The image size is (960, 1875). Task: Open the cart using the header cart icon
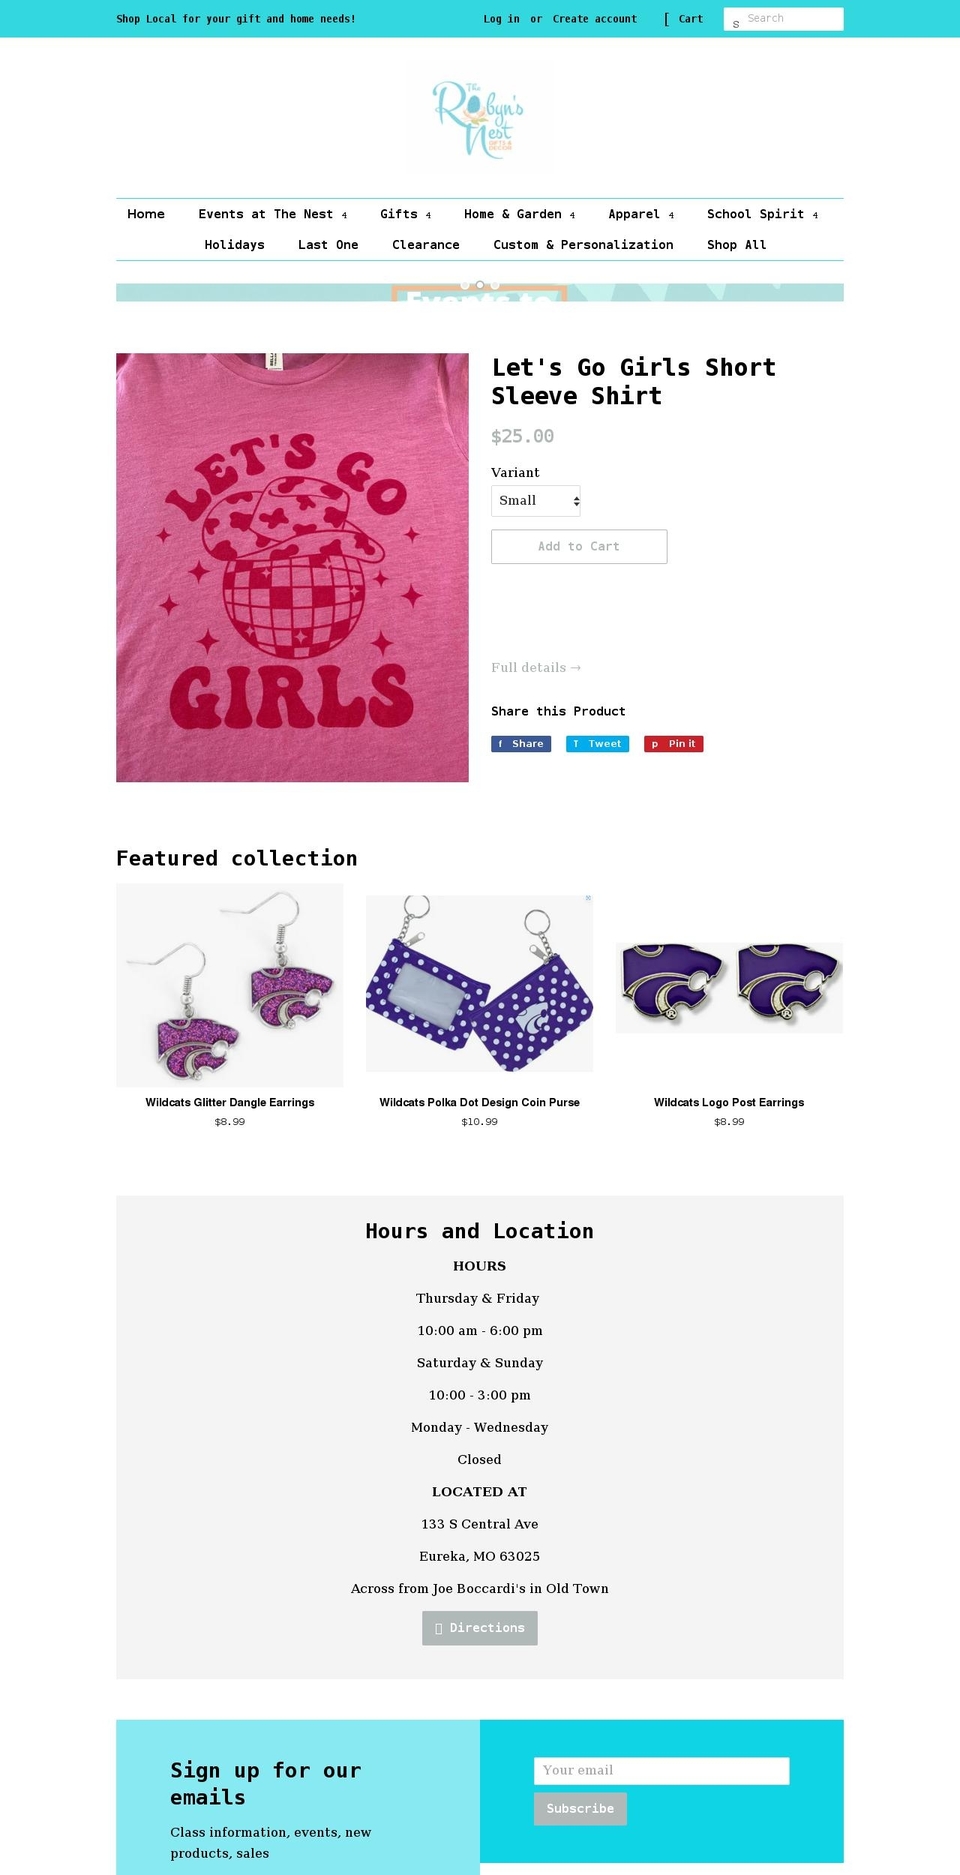(667, 18)
